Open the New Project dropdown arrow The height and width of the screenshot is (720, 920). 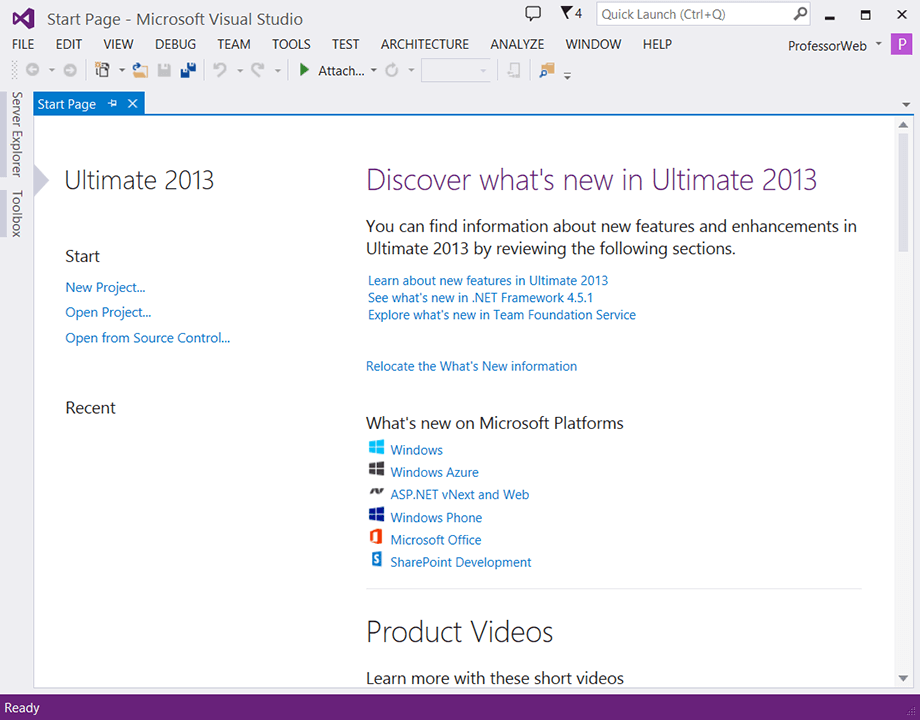[x=121, y=70]
